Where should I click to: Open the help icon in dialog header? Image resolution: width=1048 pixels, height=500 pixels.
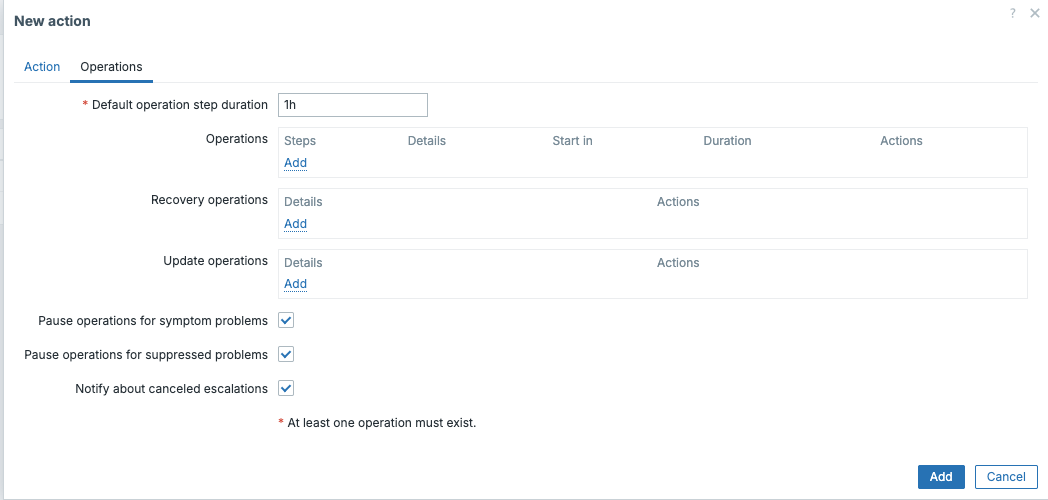[x=1013, y=13]
